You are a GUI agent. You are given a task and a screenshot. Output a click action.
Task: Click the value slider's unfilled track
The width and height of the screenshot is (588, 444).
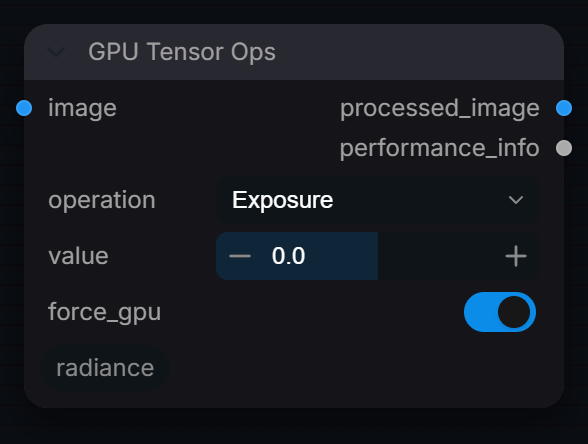tap(439, 256)
